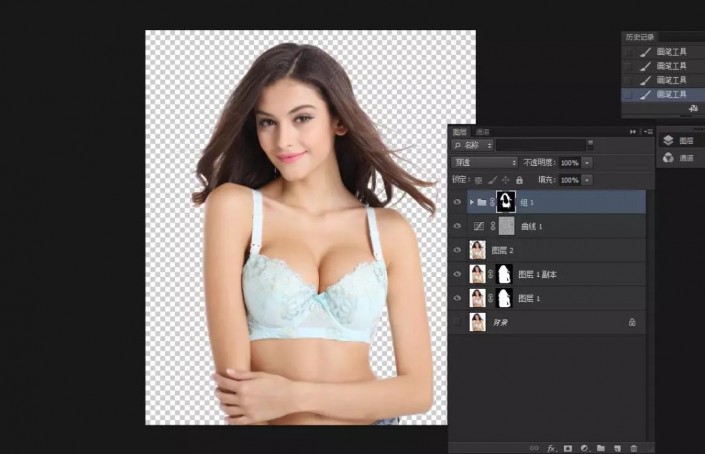Lock position move icon
The image size is (705, 454).
point(505,180)
